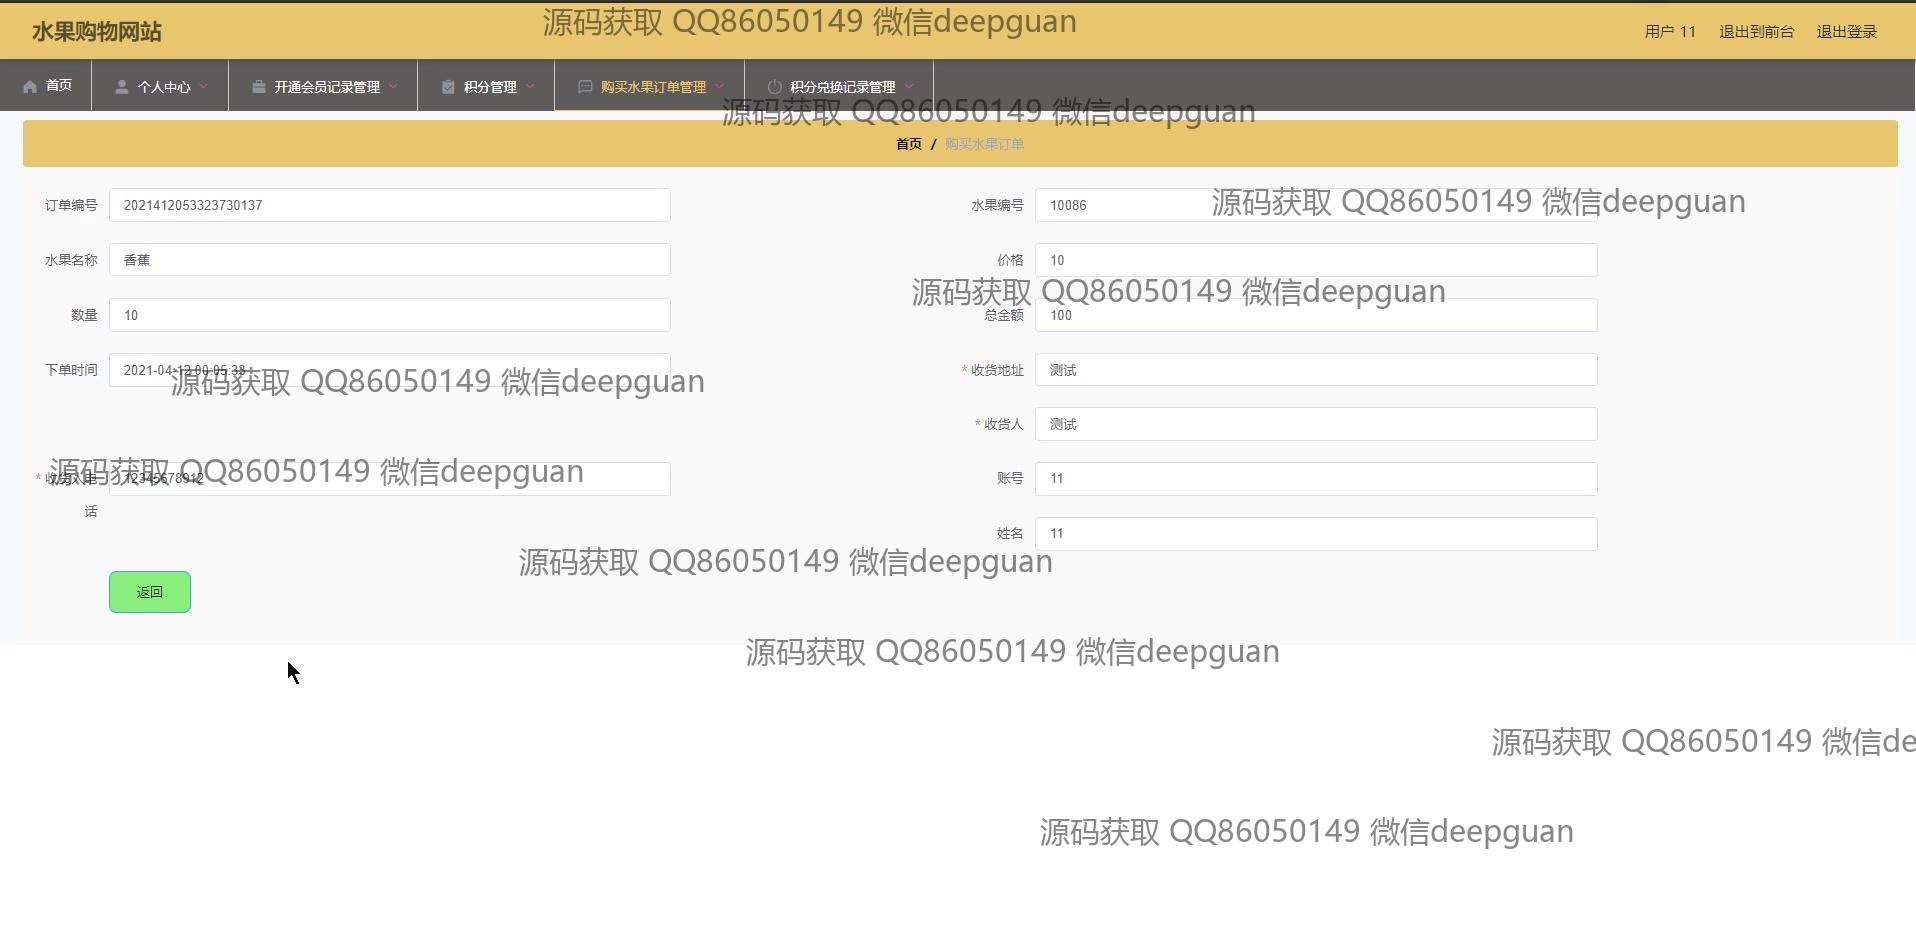Viewport: 1916px width, 928px height.
Task: Open the 购买水果订单管理 menu
Action: [652, 87]
